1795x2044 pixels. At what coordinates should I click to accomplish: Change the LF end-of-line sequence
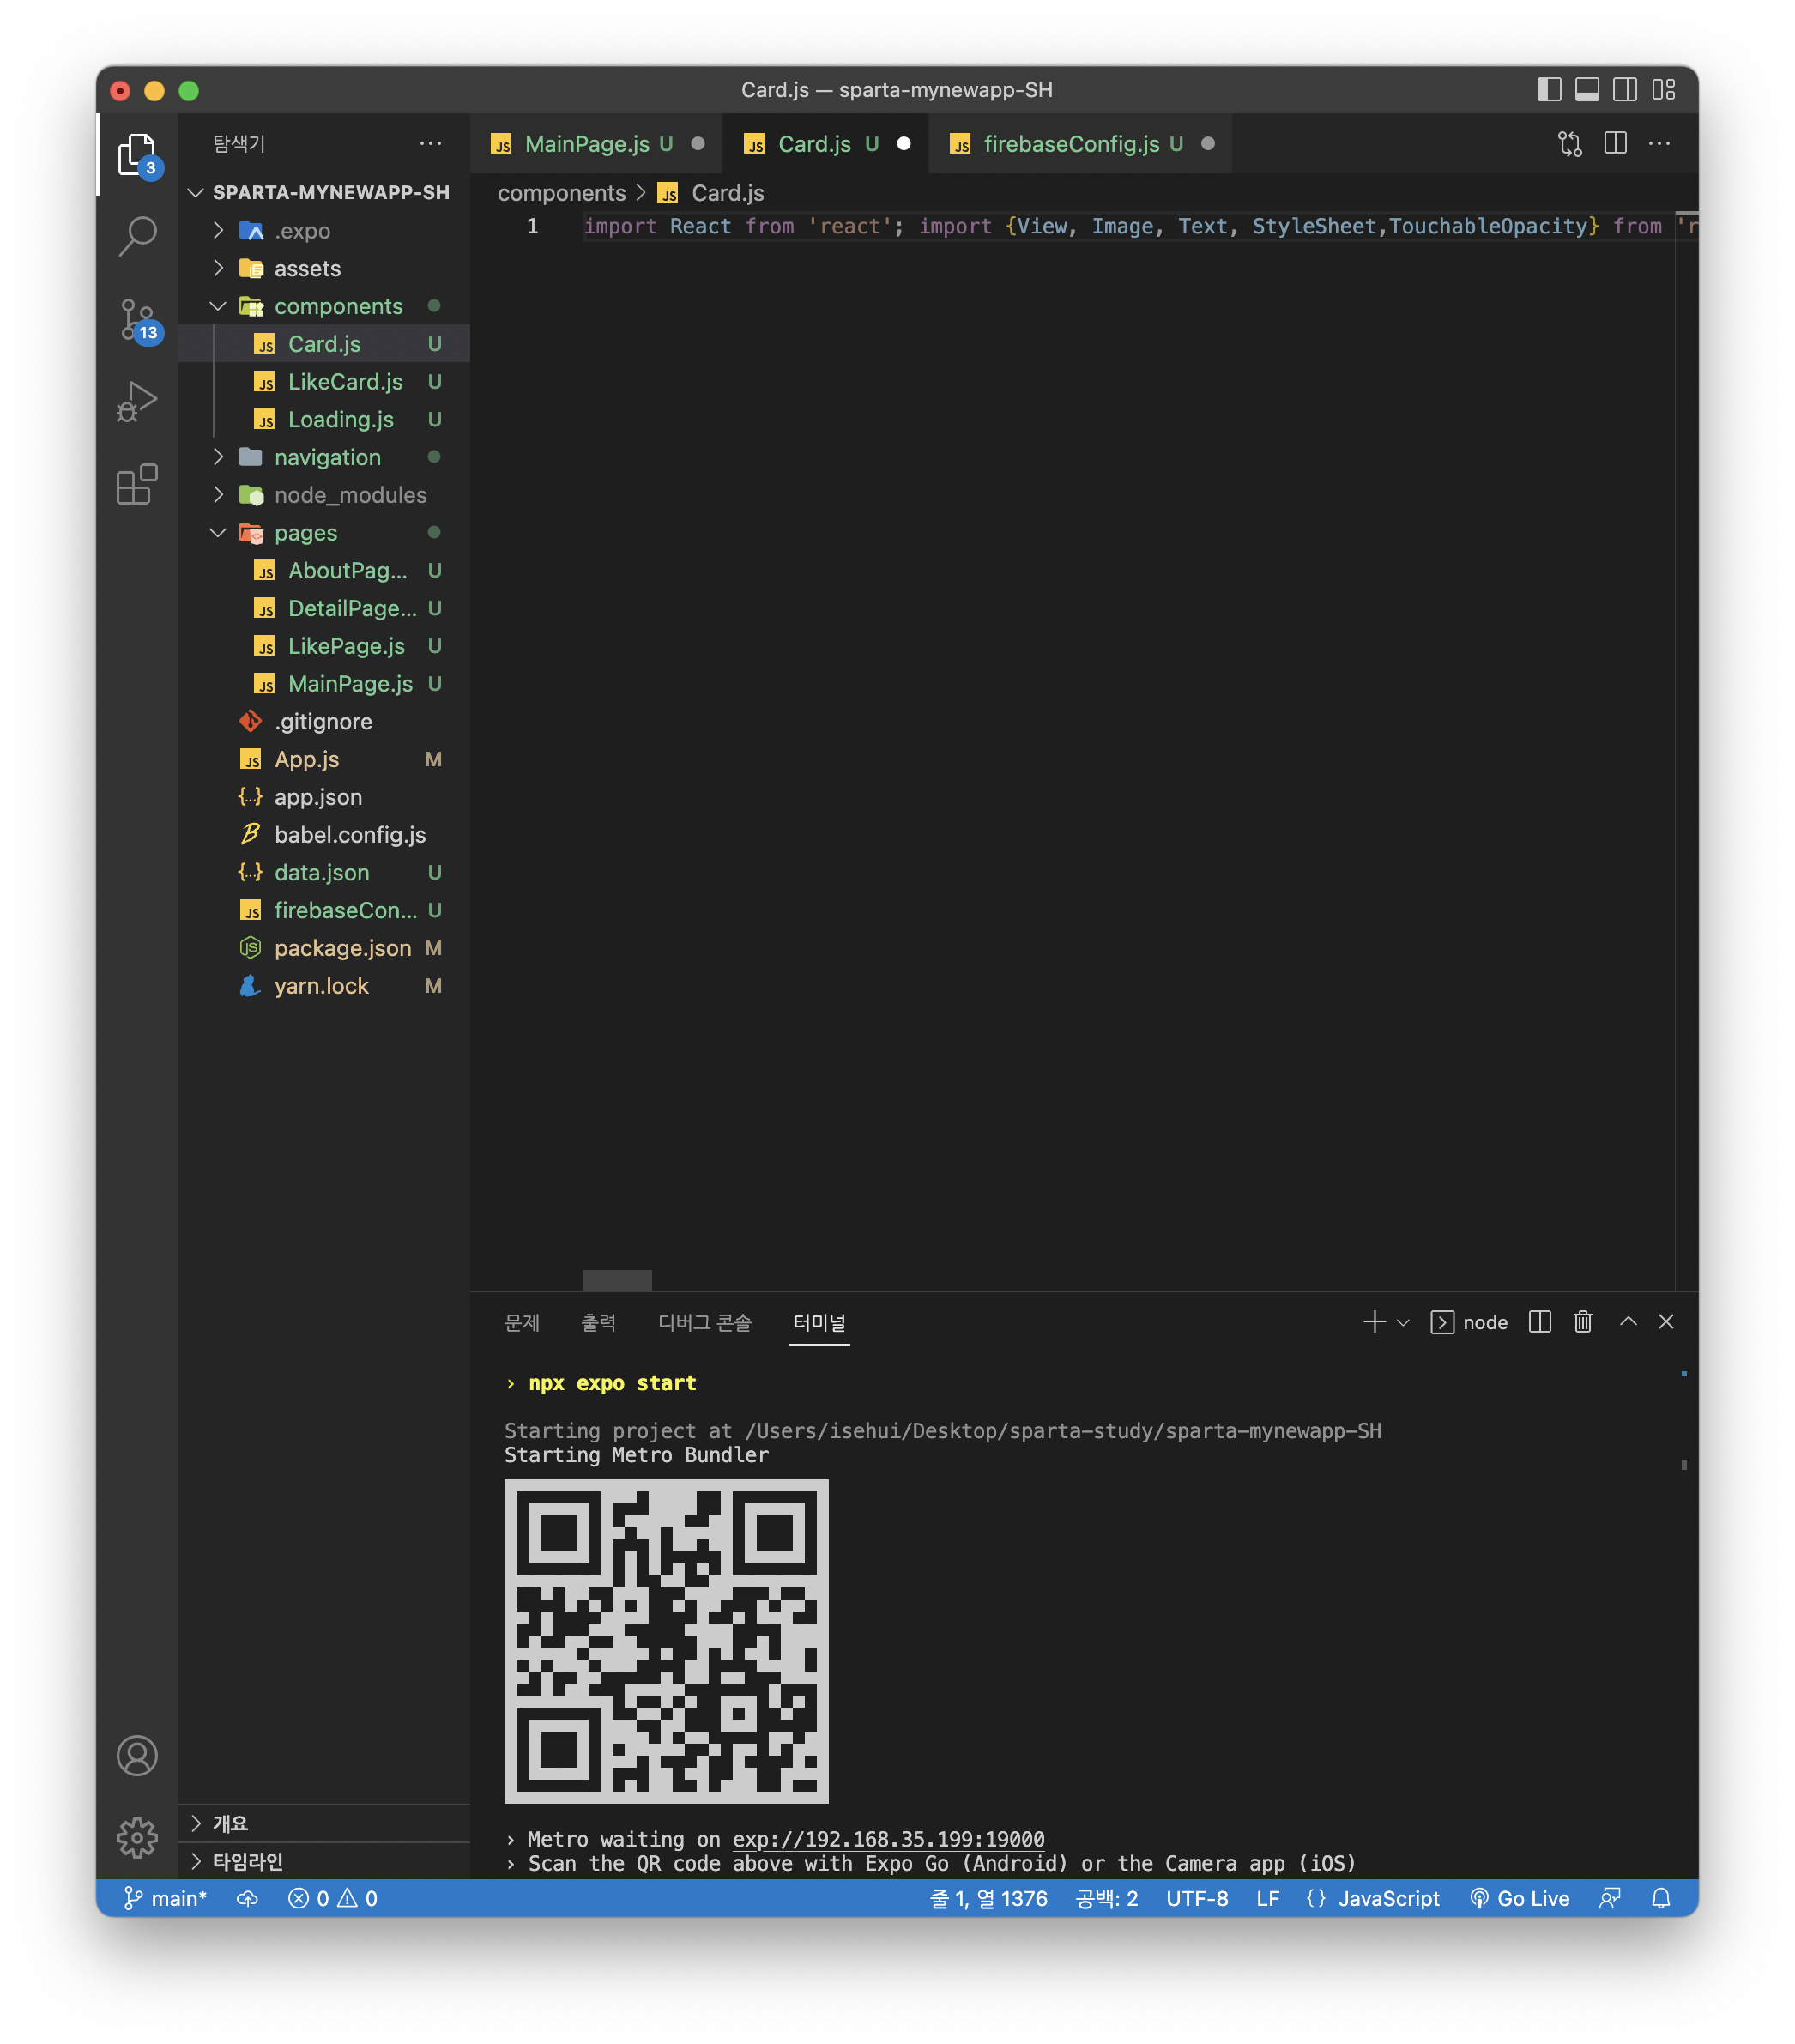point(1267,1898)
